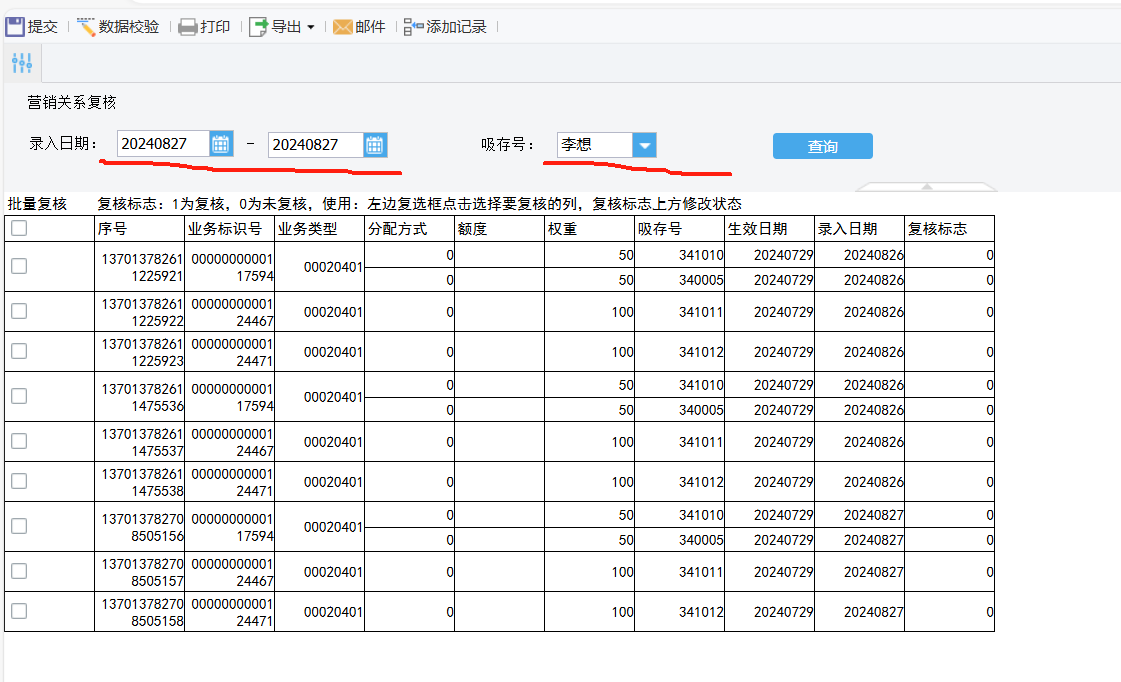Click the 序号 column header
The width and height of the screenshot is (1121, 682).
139,229
